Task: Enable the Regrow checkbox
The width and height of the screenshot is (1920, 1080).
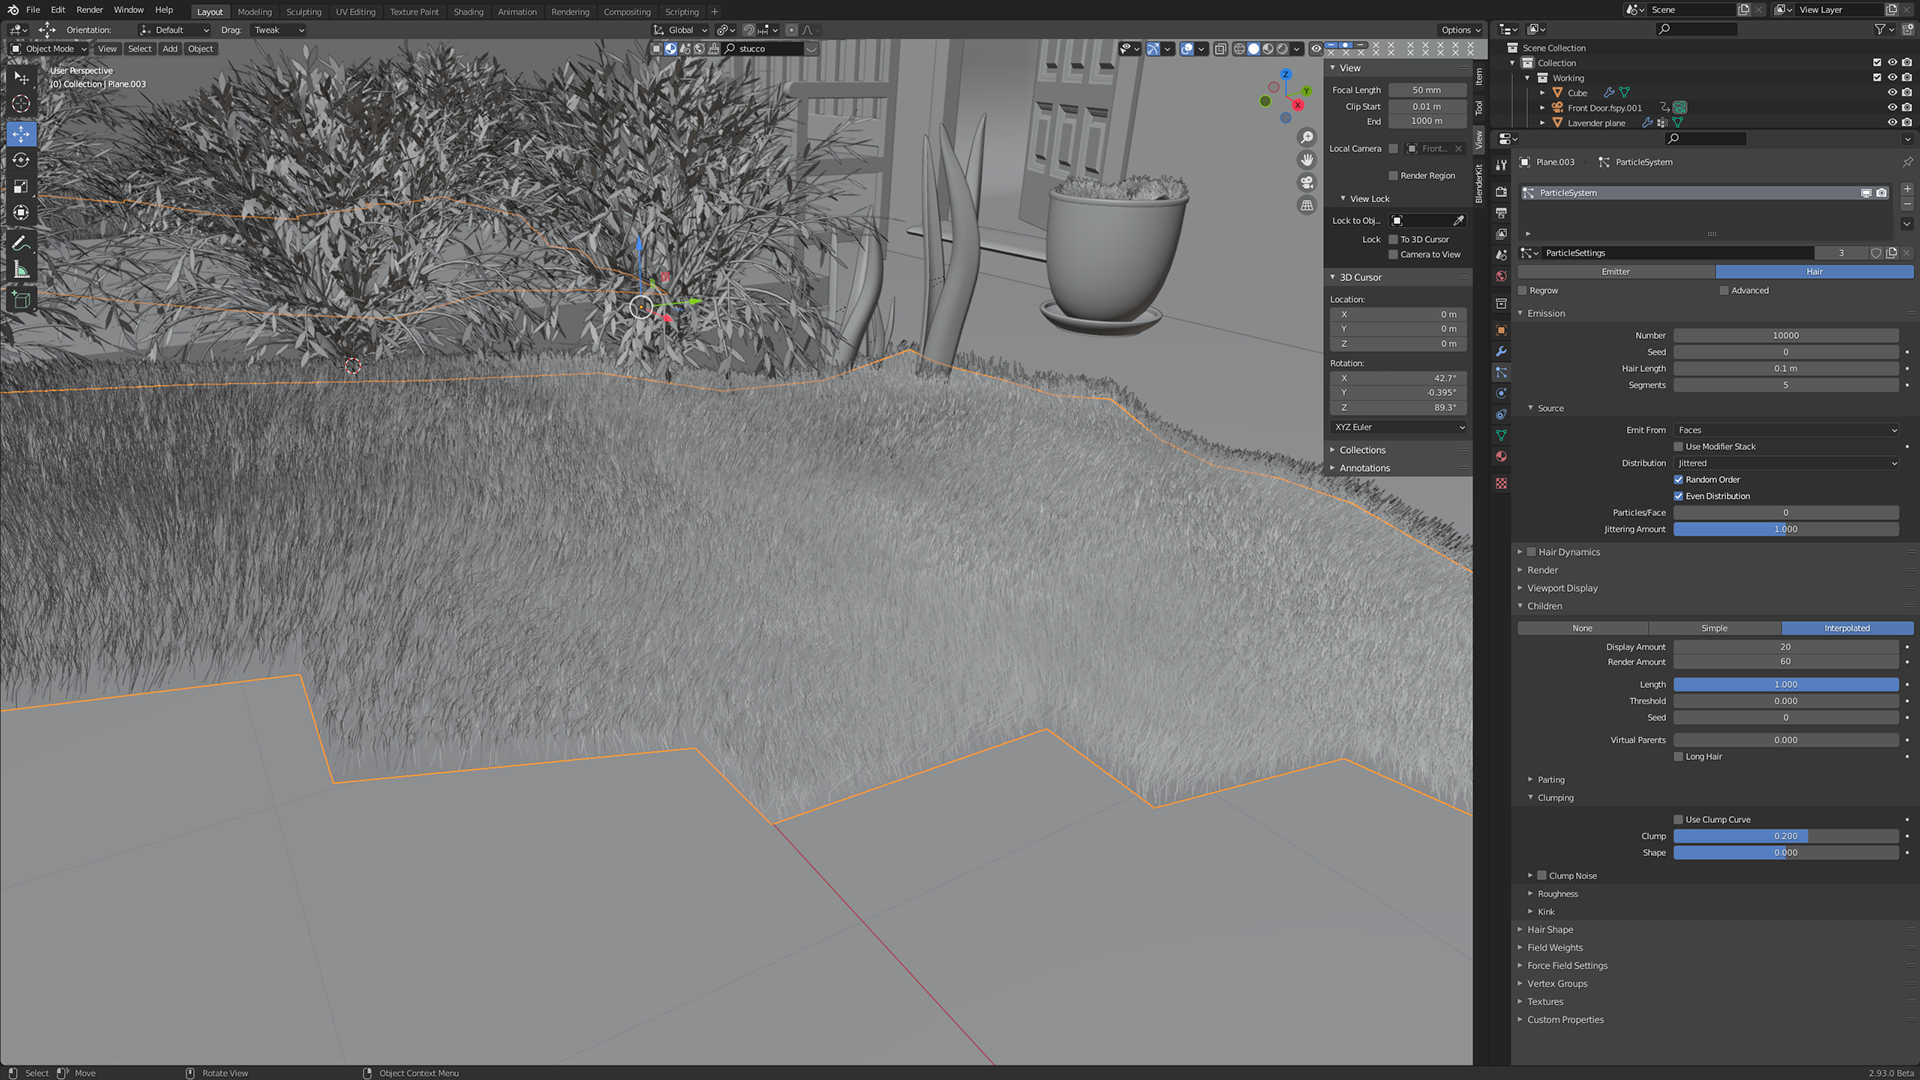Action: pyautogui.click(x=1523, y=291)
